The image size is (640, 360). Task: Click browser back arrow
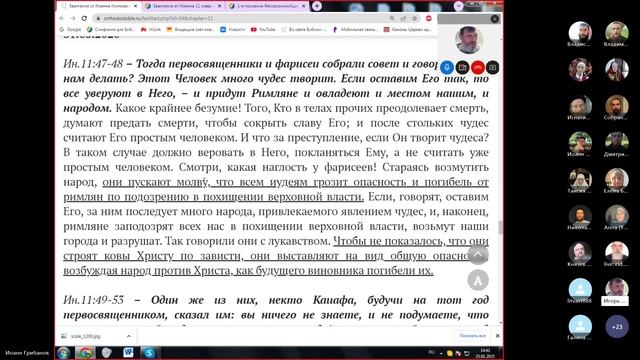click(62, 18)
